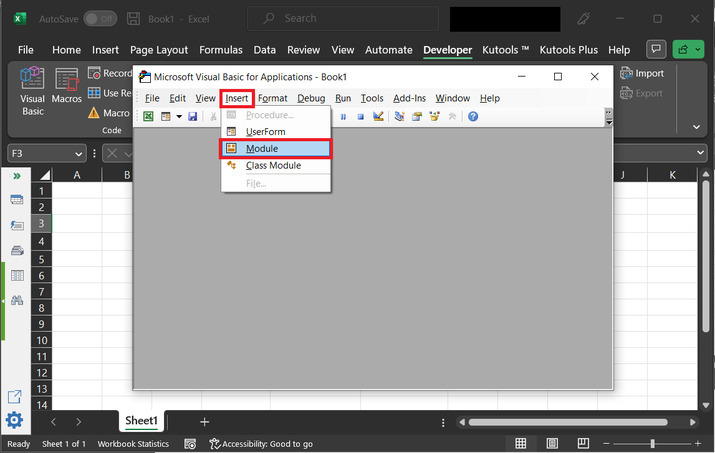Viewport: 715px width, 453px height.
Task: Switch to the Formulas ribbon tab
Action: (221, 50)
